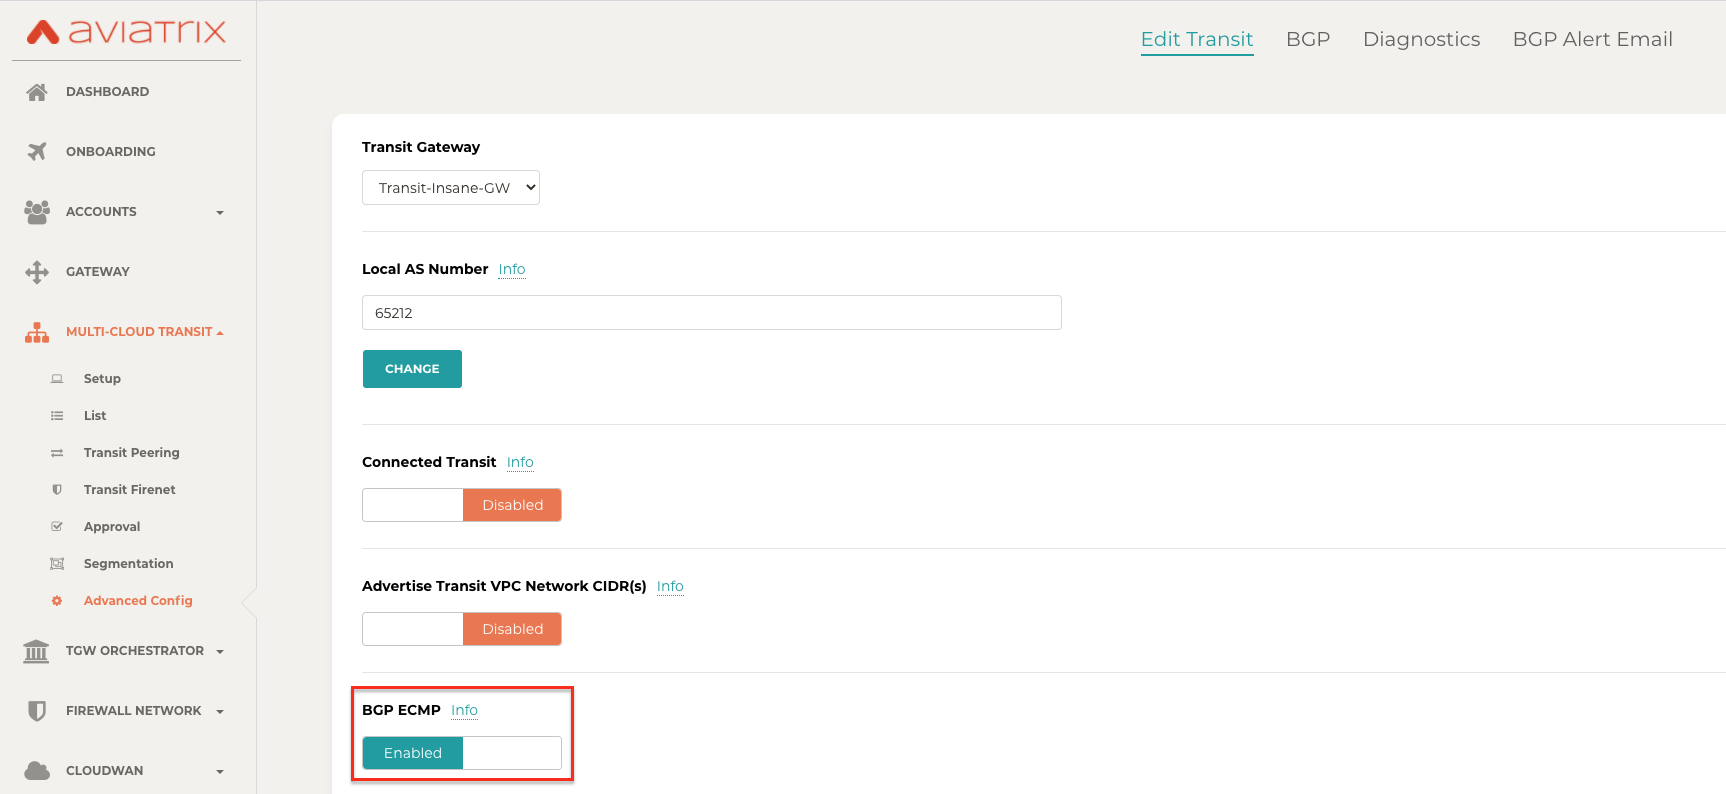Click the Gateway arrows icon
1726x794 pixels.
pyautogui.click(x=37, y=272)
